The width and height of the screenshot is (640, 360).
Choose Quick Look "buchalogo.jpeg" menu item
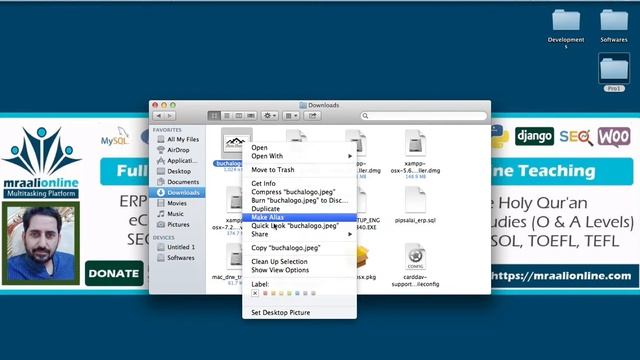click(x=299, y=226)
